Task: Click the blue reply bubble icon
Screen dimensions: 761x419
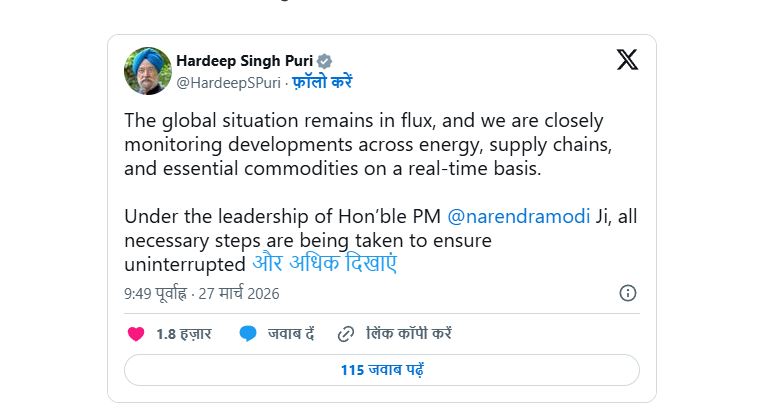Action: pyautogui.click(x=248, y=334)
